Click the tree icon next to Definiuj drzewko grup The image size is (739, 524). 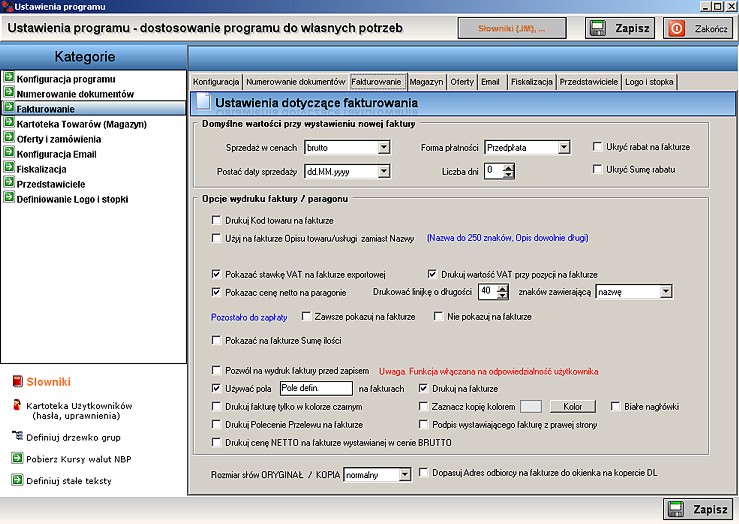pyautogui.click(x=17, y=436)
